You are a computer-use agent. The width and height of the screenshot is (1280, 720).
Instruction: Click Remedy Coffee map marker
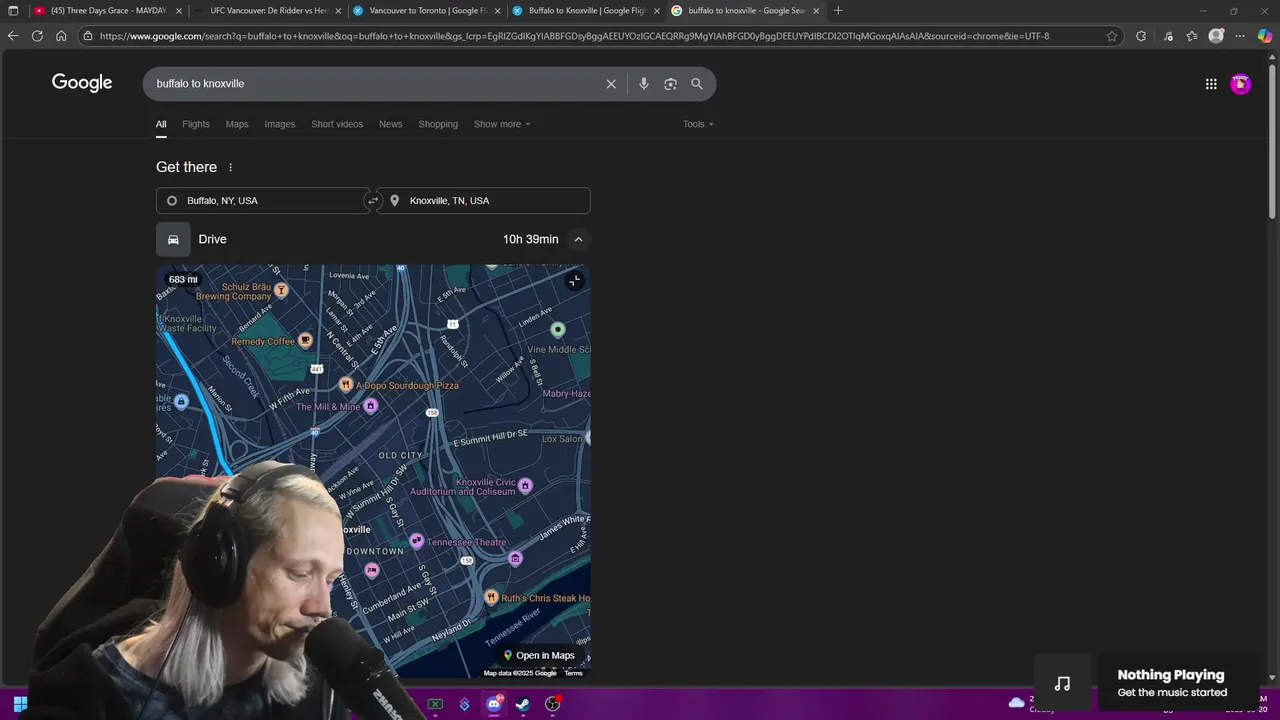pyautogui.click(x=306, y=341)
